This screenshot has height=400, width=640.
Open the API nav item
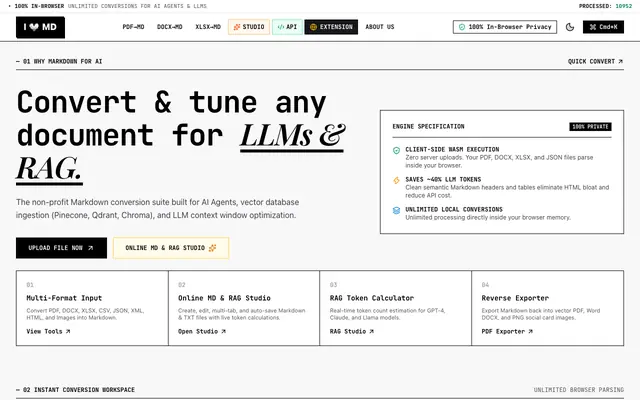287,27
